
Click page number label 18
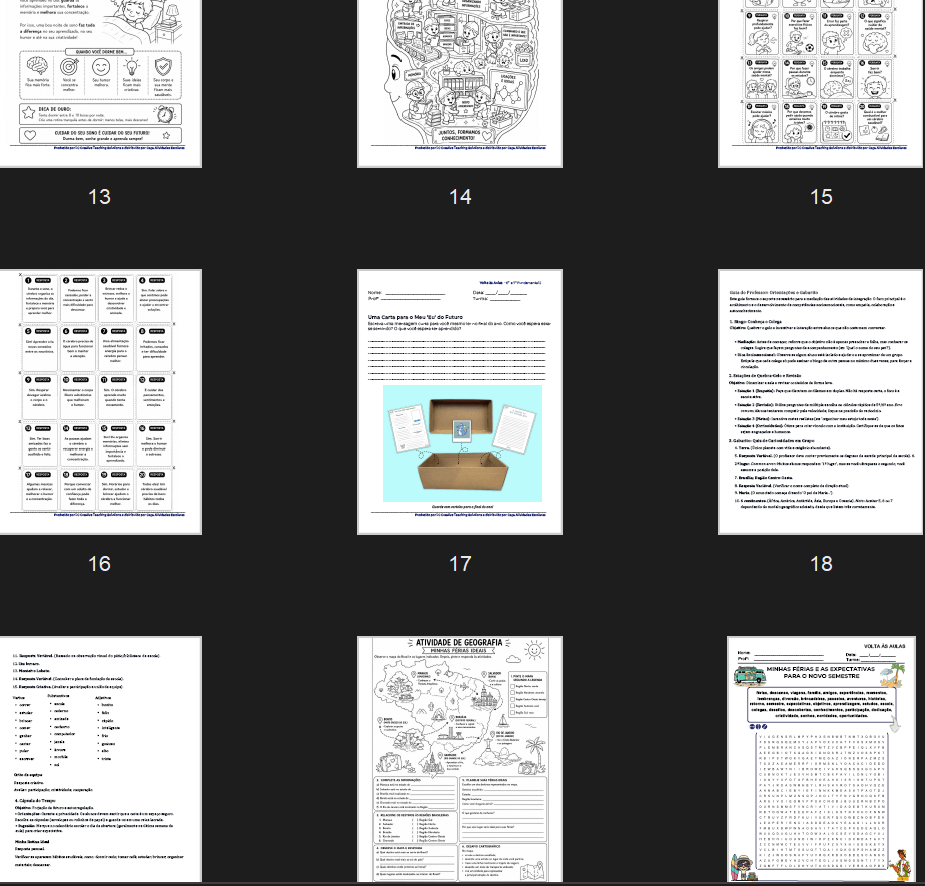click(x=821, y=563)
